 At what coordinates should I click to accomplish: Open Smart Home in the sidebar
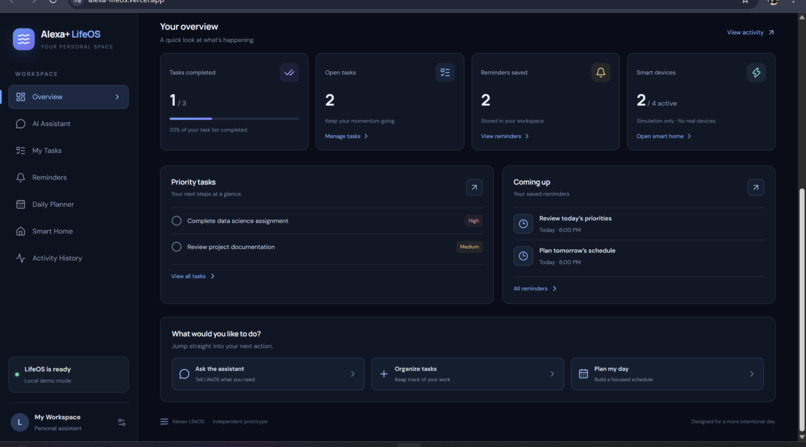coord(68,231)
